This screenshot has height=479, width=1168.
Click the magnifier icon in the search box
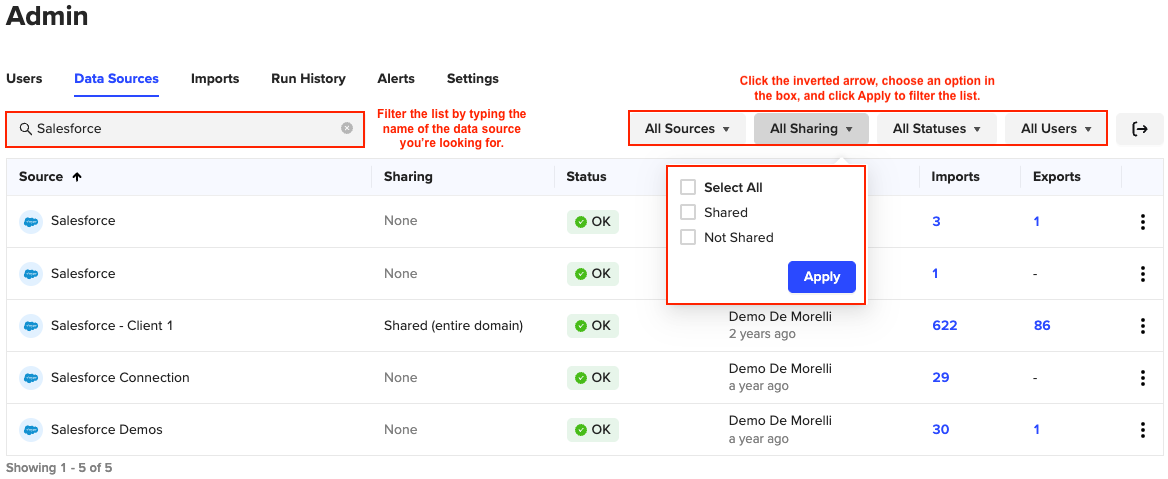[25, 129]
